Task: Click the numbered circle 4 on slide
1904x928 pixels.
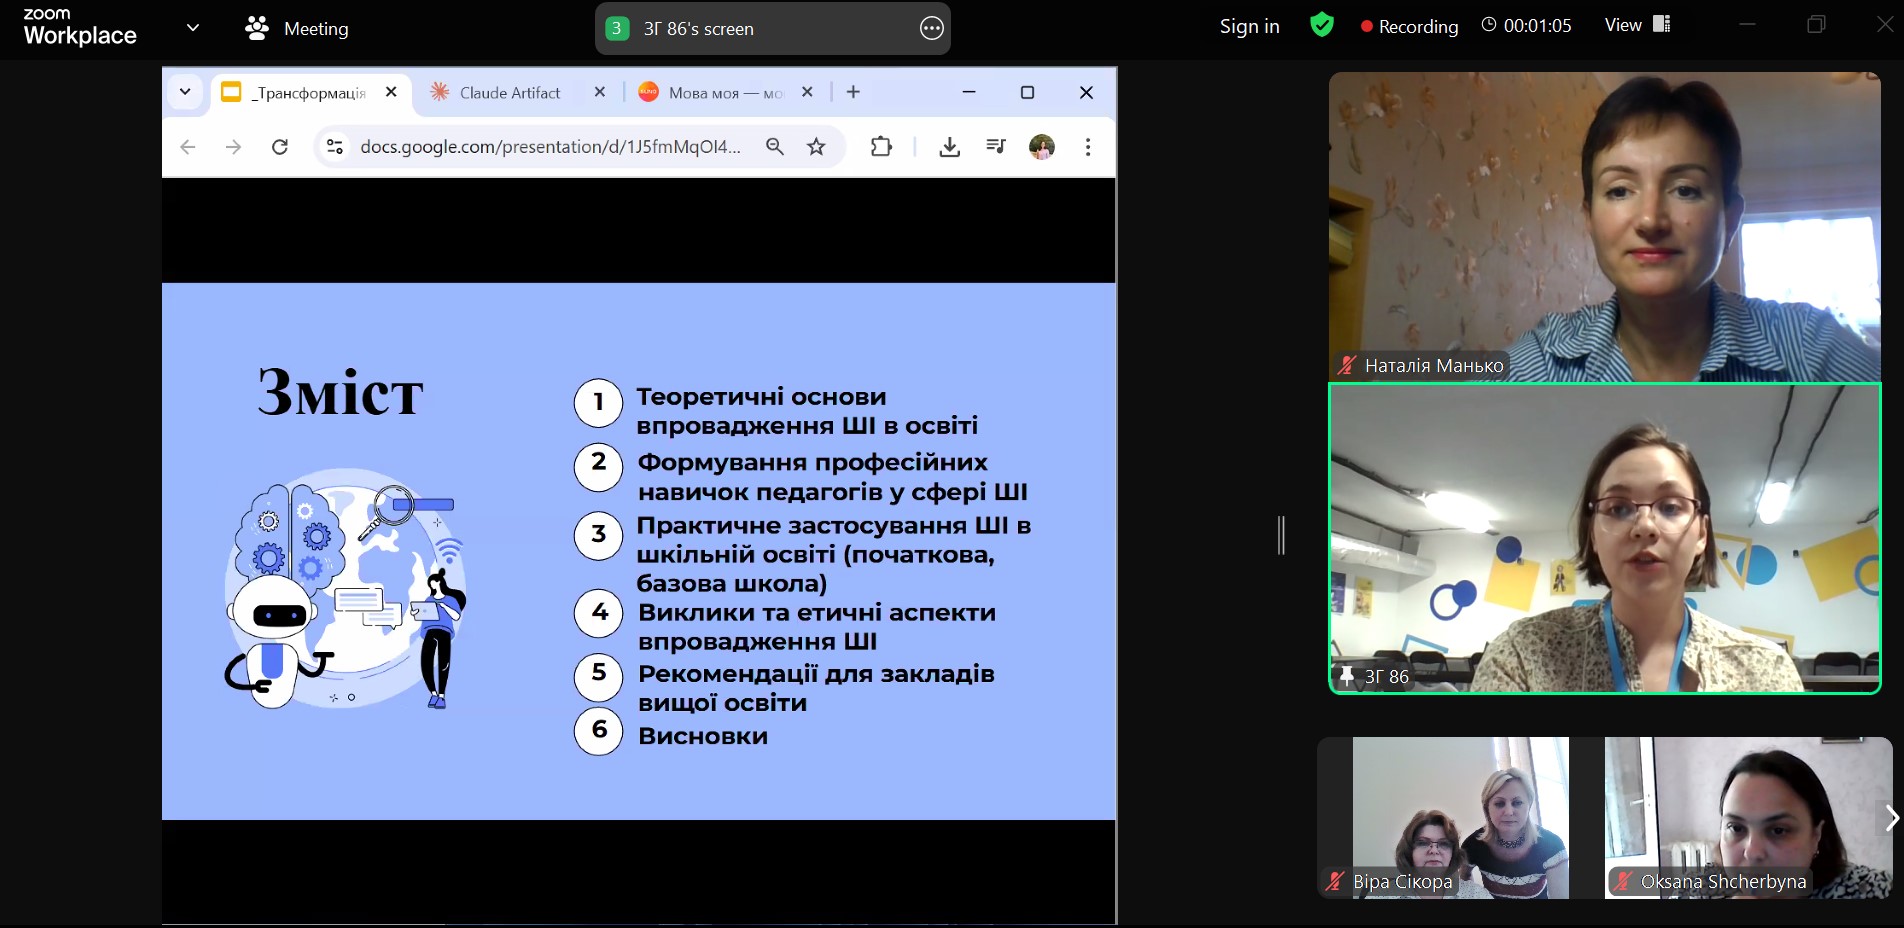Action: point(599,613)
